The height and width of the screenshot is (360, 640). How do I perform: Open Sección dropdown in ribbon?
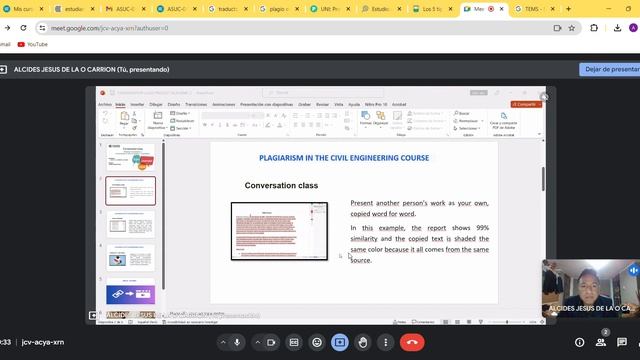point(181,128)
